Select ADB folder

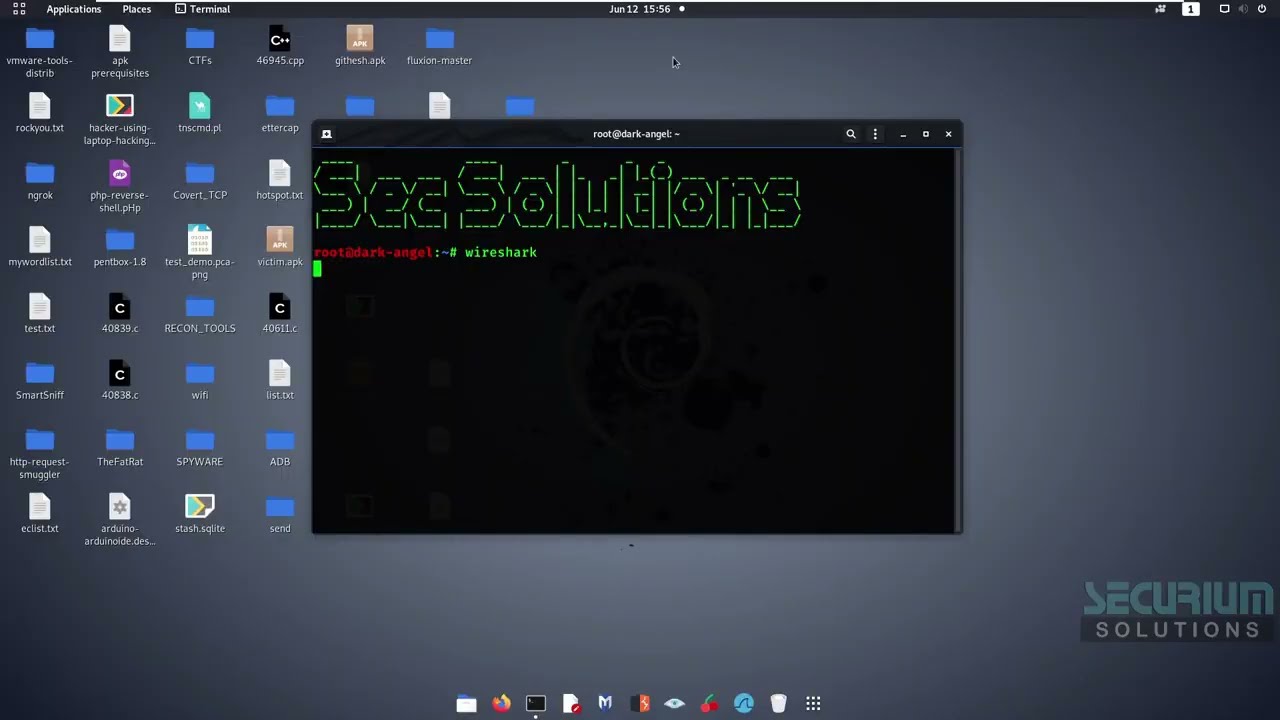[x=280, y=448]
